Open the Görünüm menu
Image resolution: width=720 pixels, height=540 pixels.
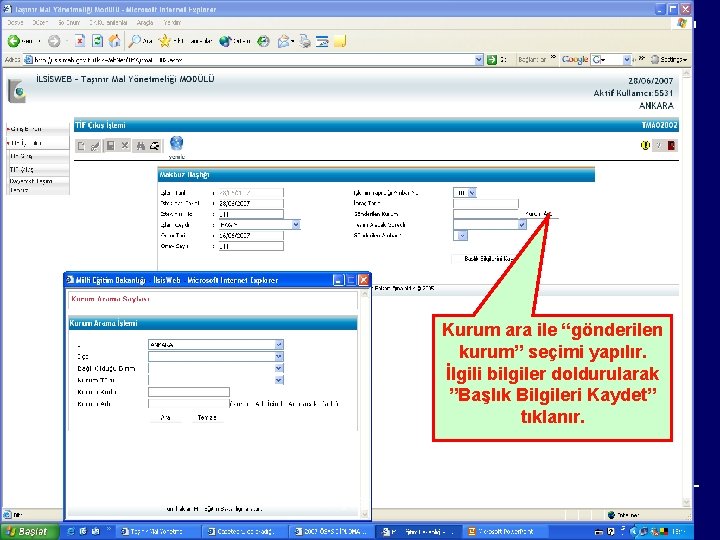pos(68,22)
